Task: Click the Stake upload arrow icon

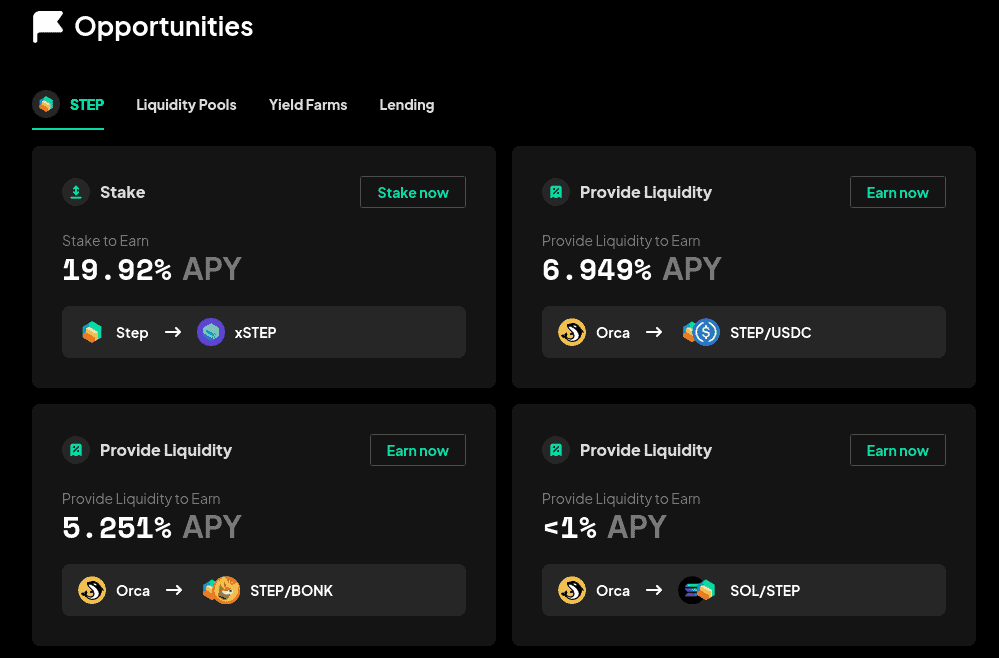Action: point(76,192)
